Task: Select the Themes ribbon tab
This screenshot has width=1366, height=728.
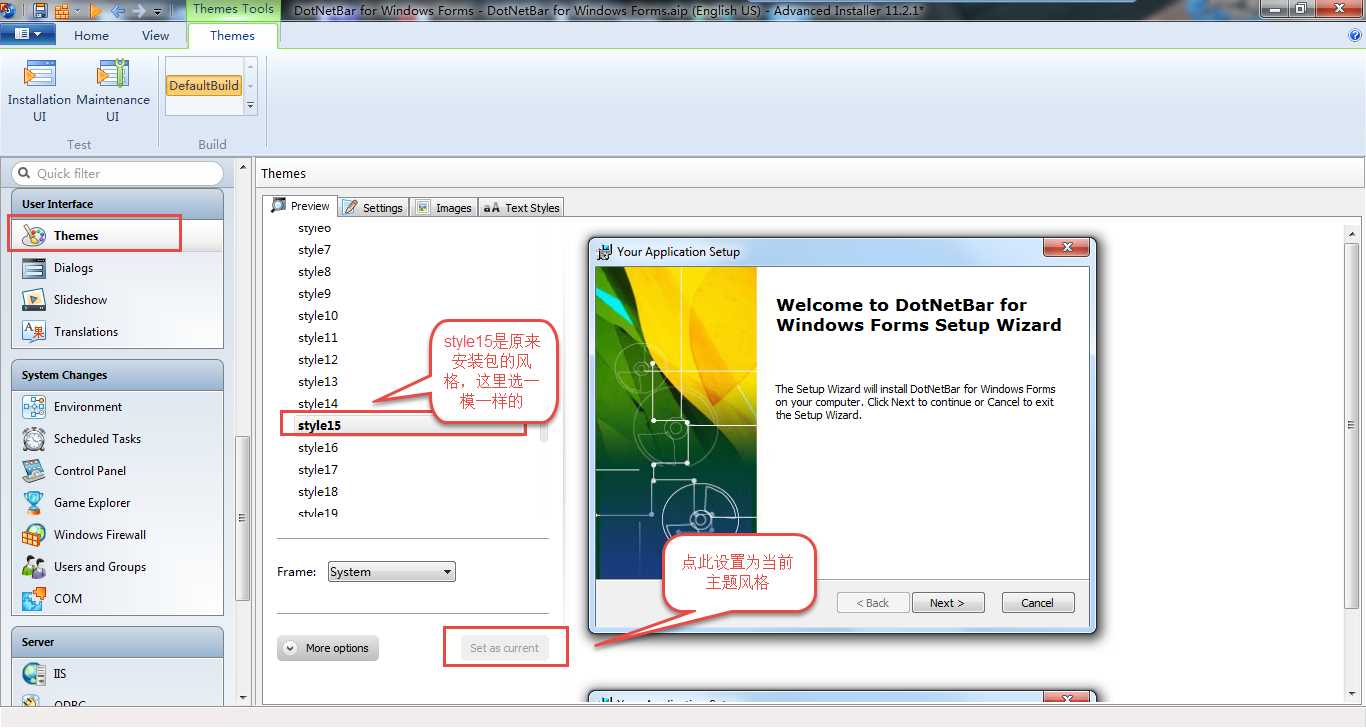Action: tap(232, 35)
